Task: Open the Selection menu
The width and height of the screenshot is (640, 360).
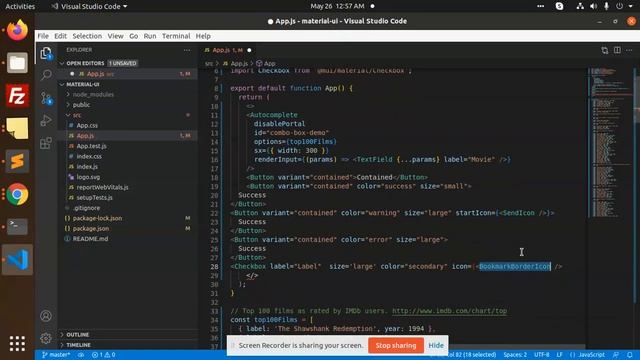Action: point(87,36)
